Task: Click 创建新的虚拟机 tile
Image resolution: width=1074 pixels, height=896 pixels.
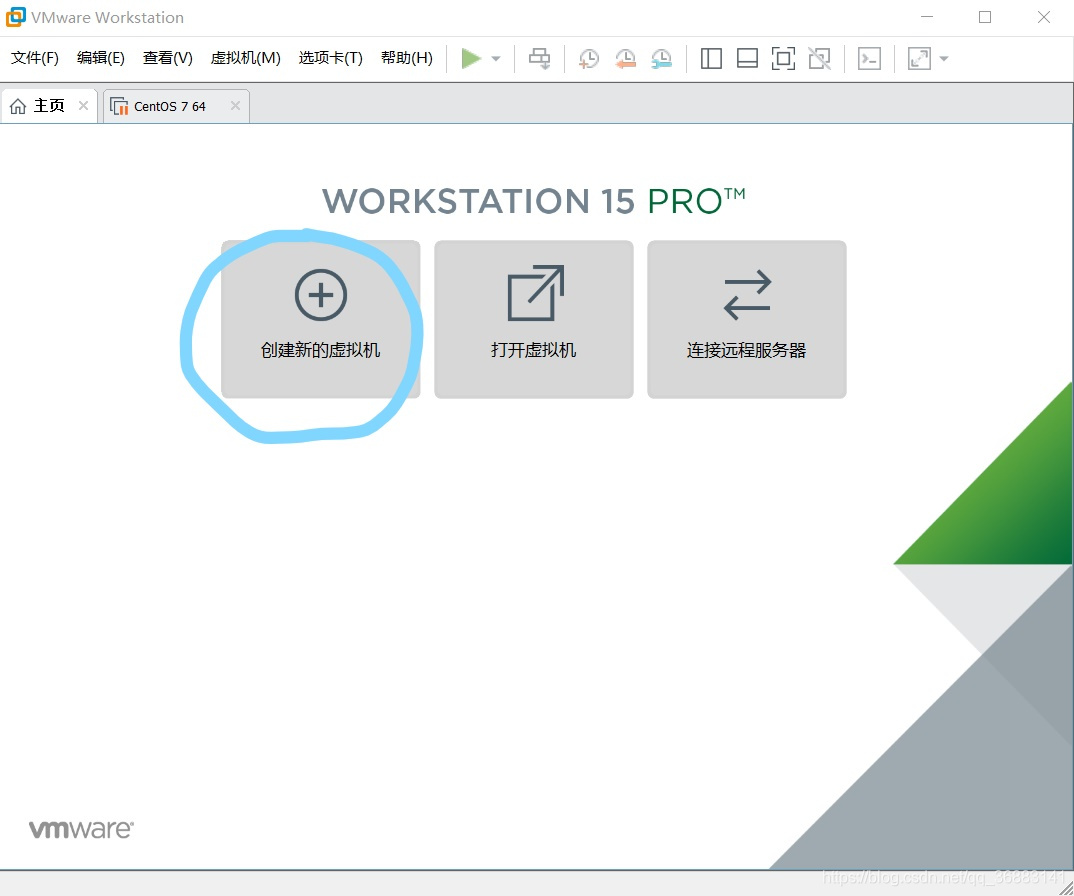Action: pos(321,319)
